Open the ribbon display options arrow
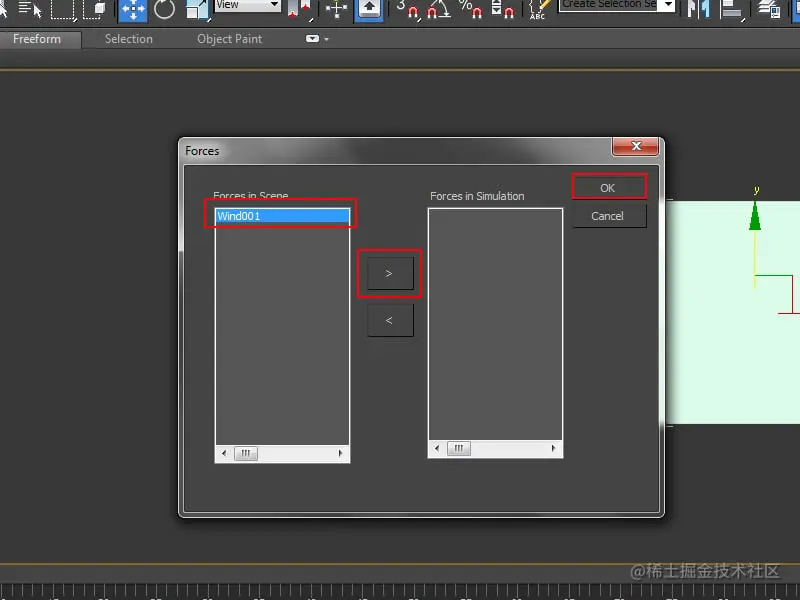The image size is (800, 600). click(x=327, y=39)
